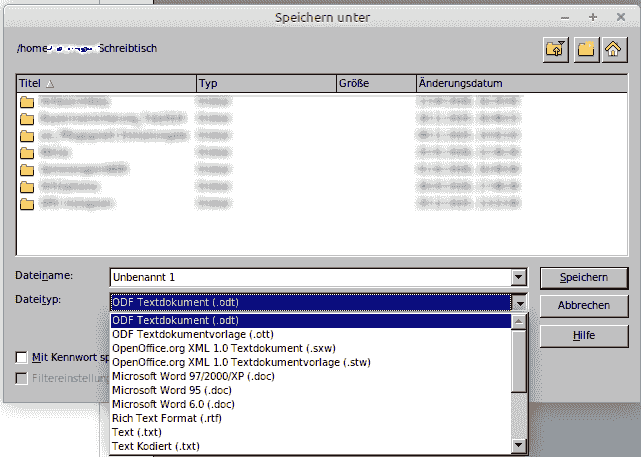The height and width of the screenshot is (457, 641).
Task: Click the Dateiname text field
Action: pos(308,277)
